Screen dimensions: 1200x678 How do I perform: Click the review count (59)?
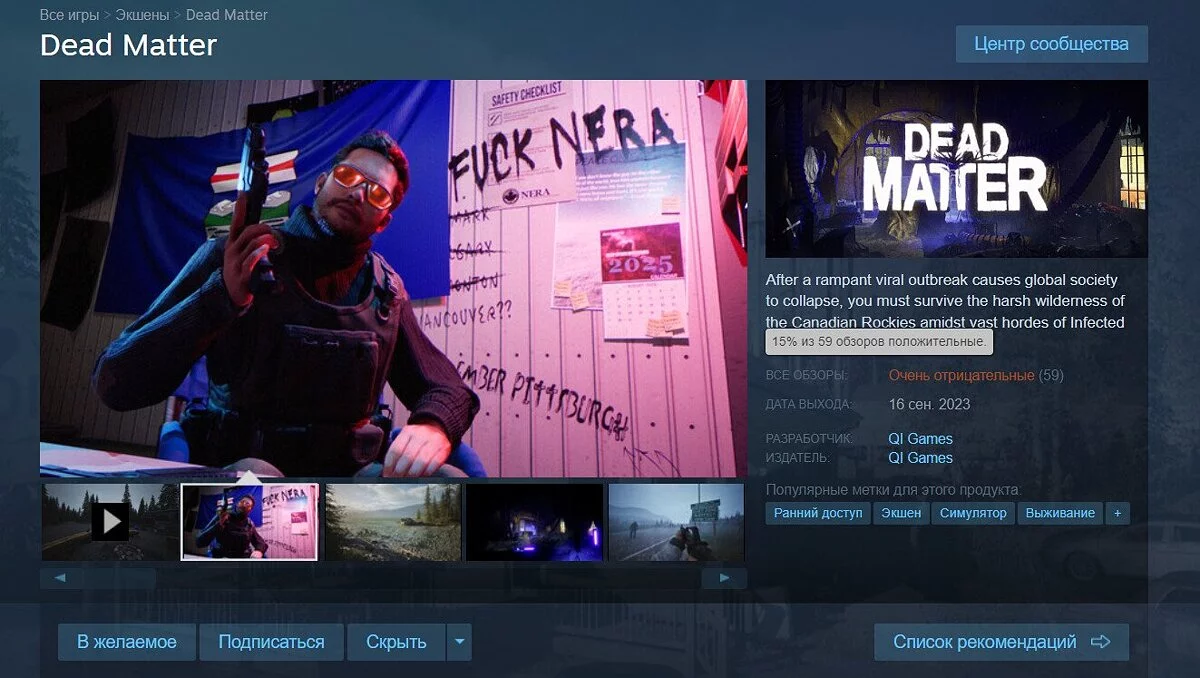[x=1051, y=375]
